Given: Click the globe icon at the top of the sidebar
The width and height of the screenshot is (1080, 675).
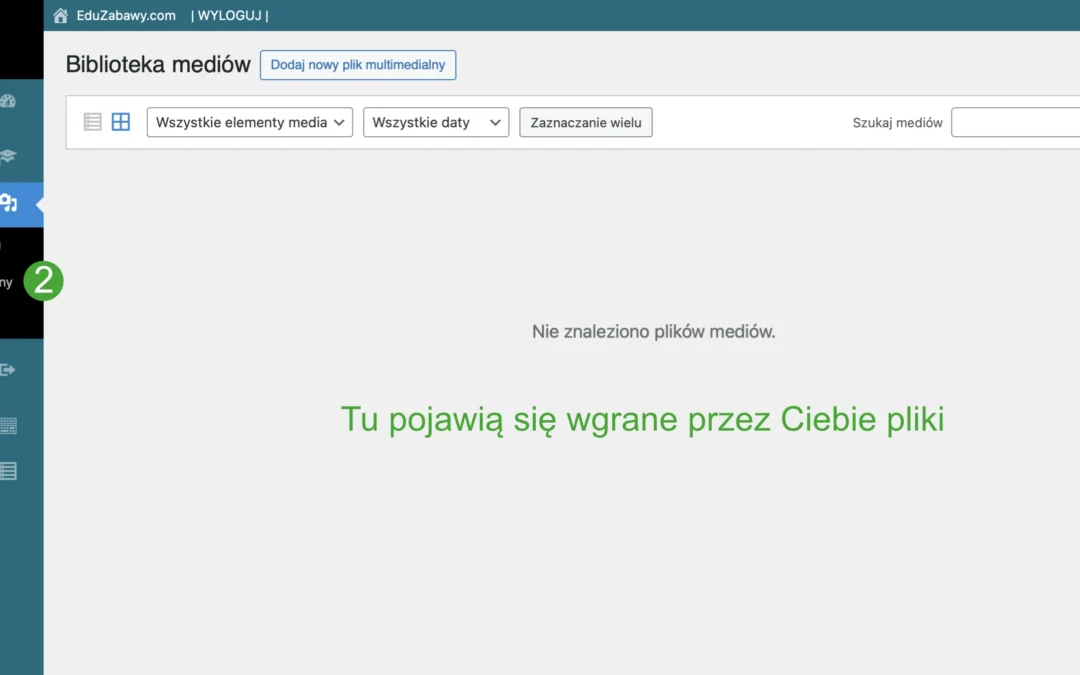Looking at the screenshot, I should pyautogui.click(x=9, y=101).
